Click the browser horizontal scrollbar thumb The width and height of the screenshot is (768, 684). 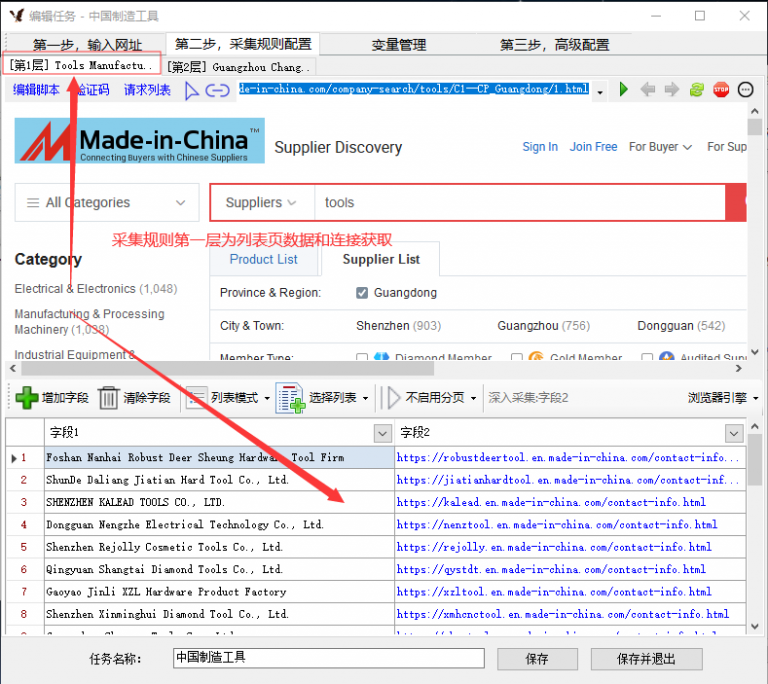226,368
